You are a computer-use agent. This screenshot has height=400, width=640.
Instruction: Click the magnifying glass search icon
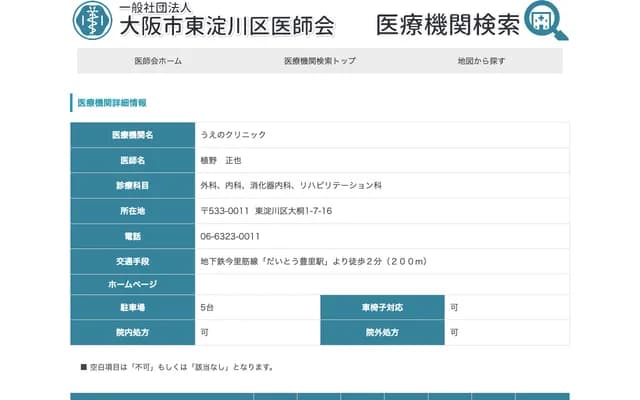tap(546, 21)
